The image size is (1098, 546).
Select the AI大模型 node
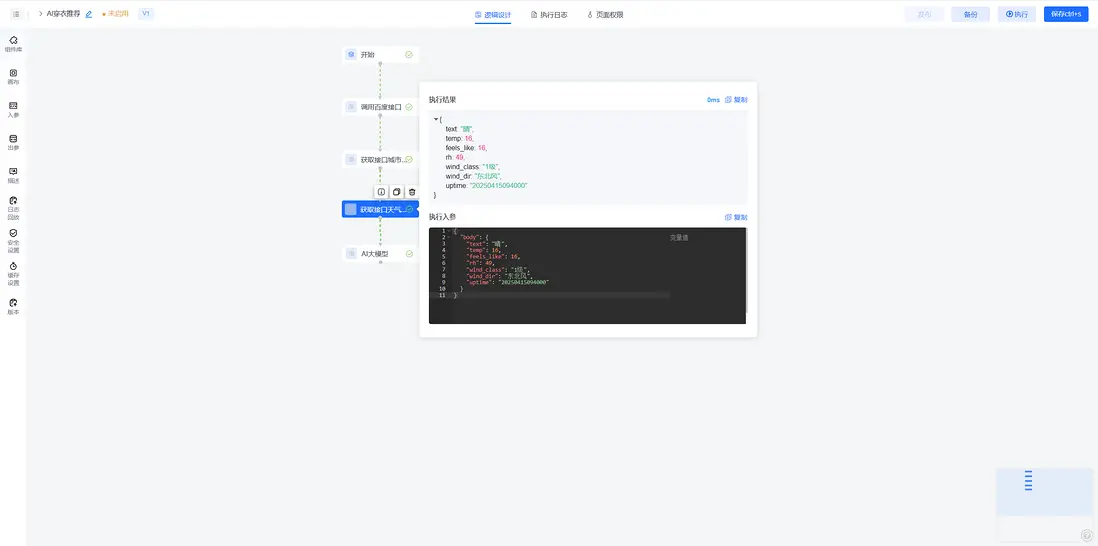380,253
